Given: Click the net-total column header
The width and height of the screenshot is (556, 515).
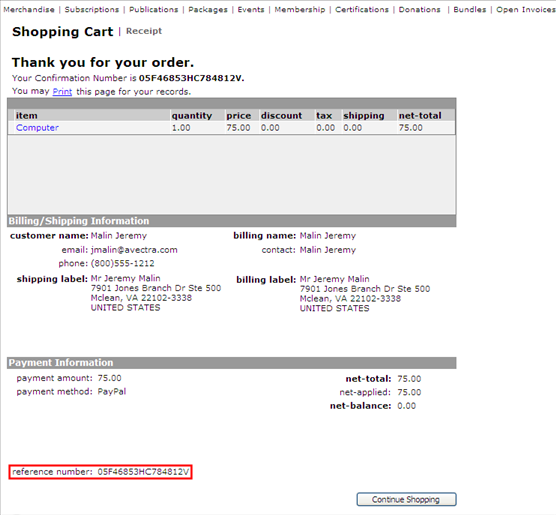Looking at the screenshot, I should [x=420, y=116].
